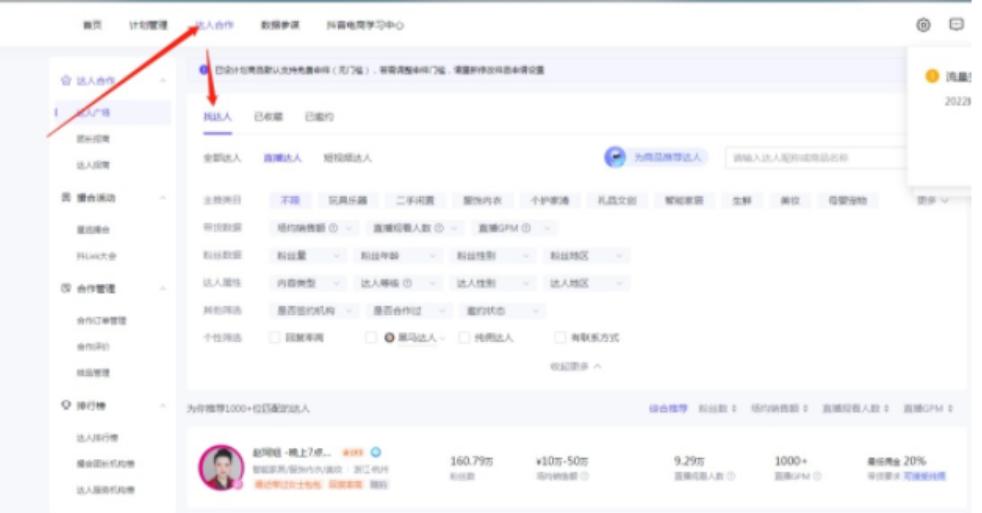Click 为商品推荐达人 button
The height and width of the screenshot is (513, 982).
pyautogui.click(x=656, y=157)
